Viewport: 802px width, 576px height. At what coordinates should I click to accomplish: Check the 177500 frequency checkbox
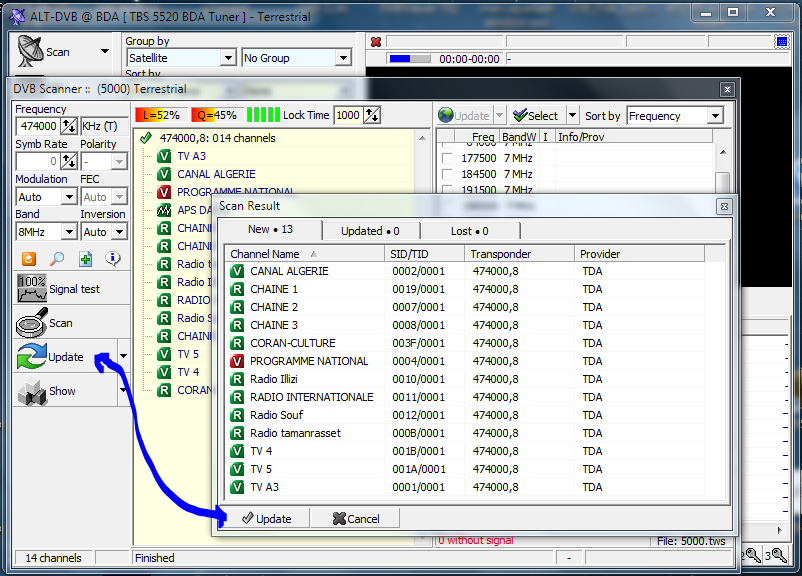coord(447,158)
